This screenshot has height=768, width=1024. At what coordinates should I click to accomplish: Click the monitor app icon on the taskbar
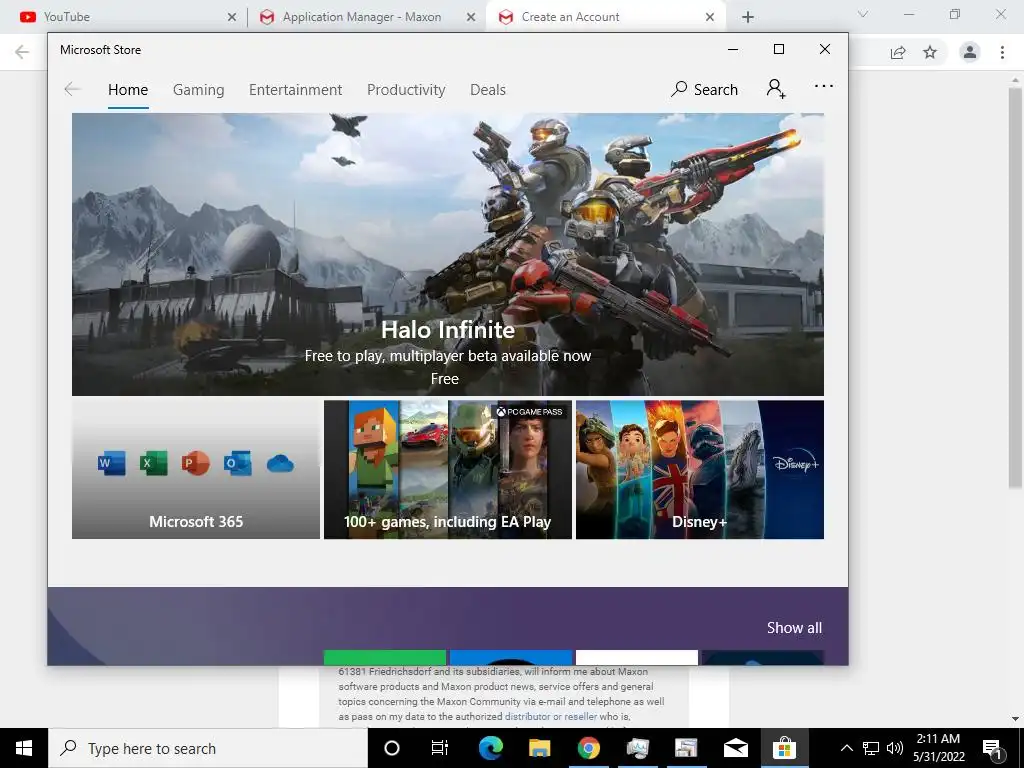(x=637, y=748)
